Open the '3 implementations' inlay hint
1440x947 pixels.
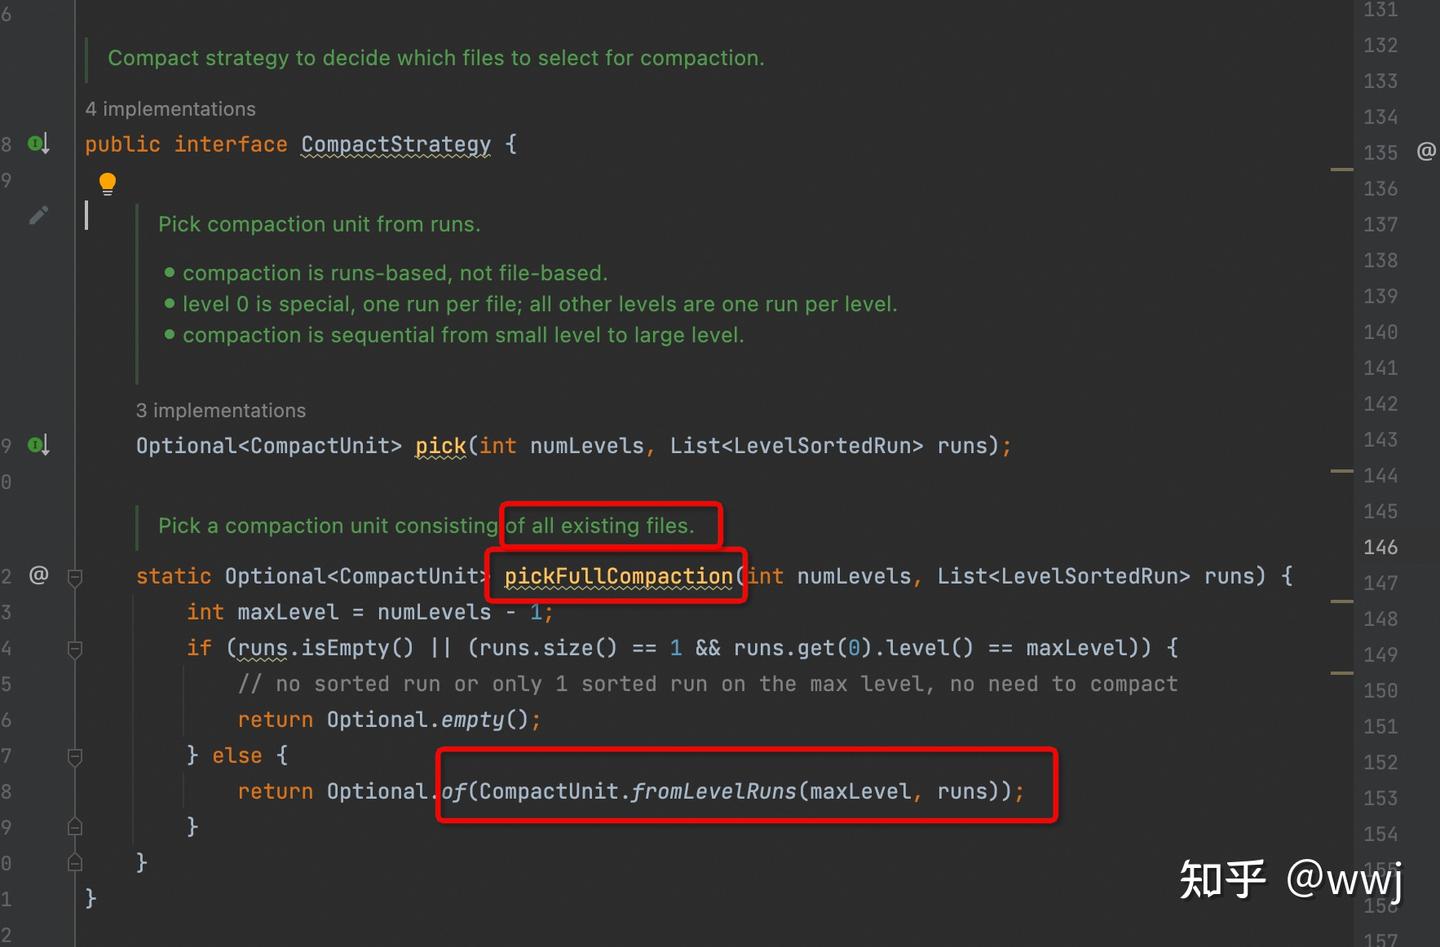click(221, 411)
